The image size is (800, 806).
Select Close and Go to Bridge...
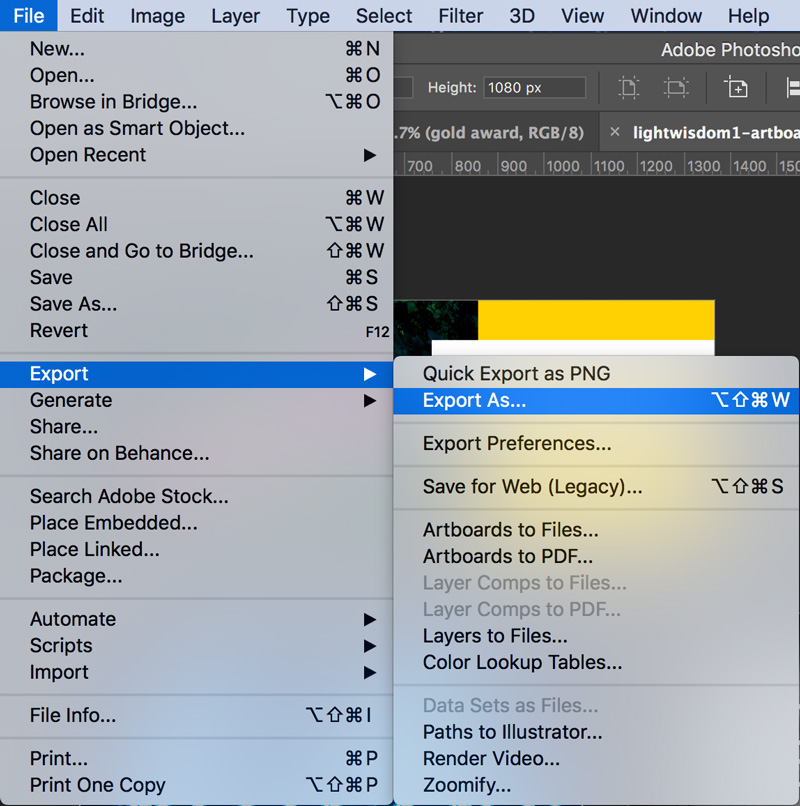tap(196, 251)
